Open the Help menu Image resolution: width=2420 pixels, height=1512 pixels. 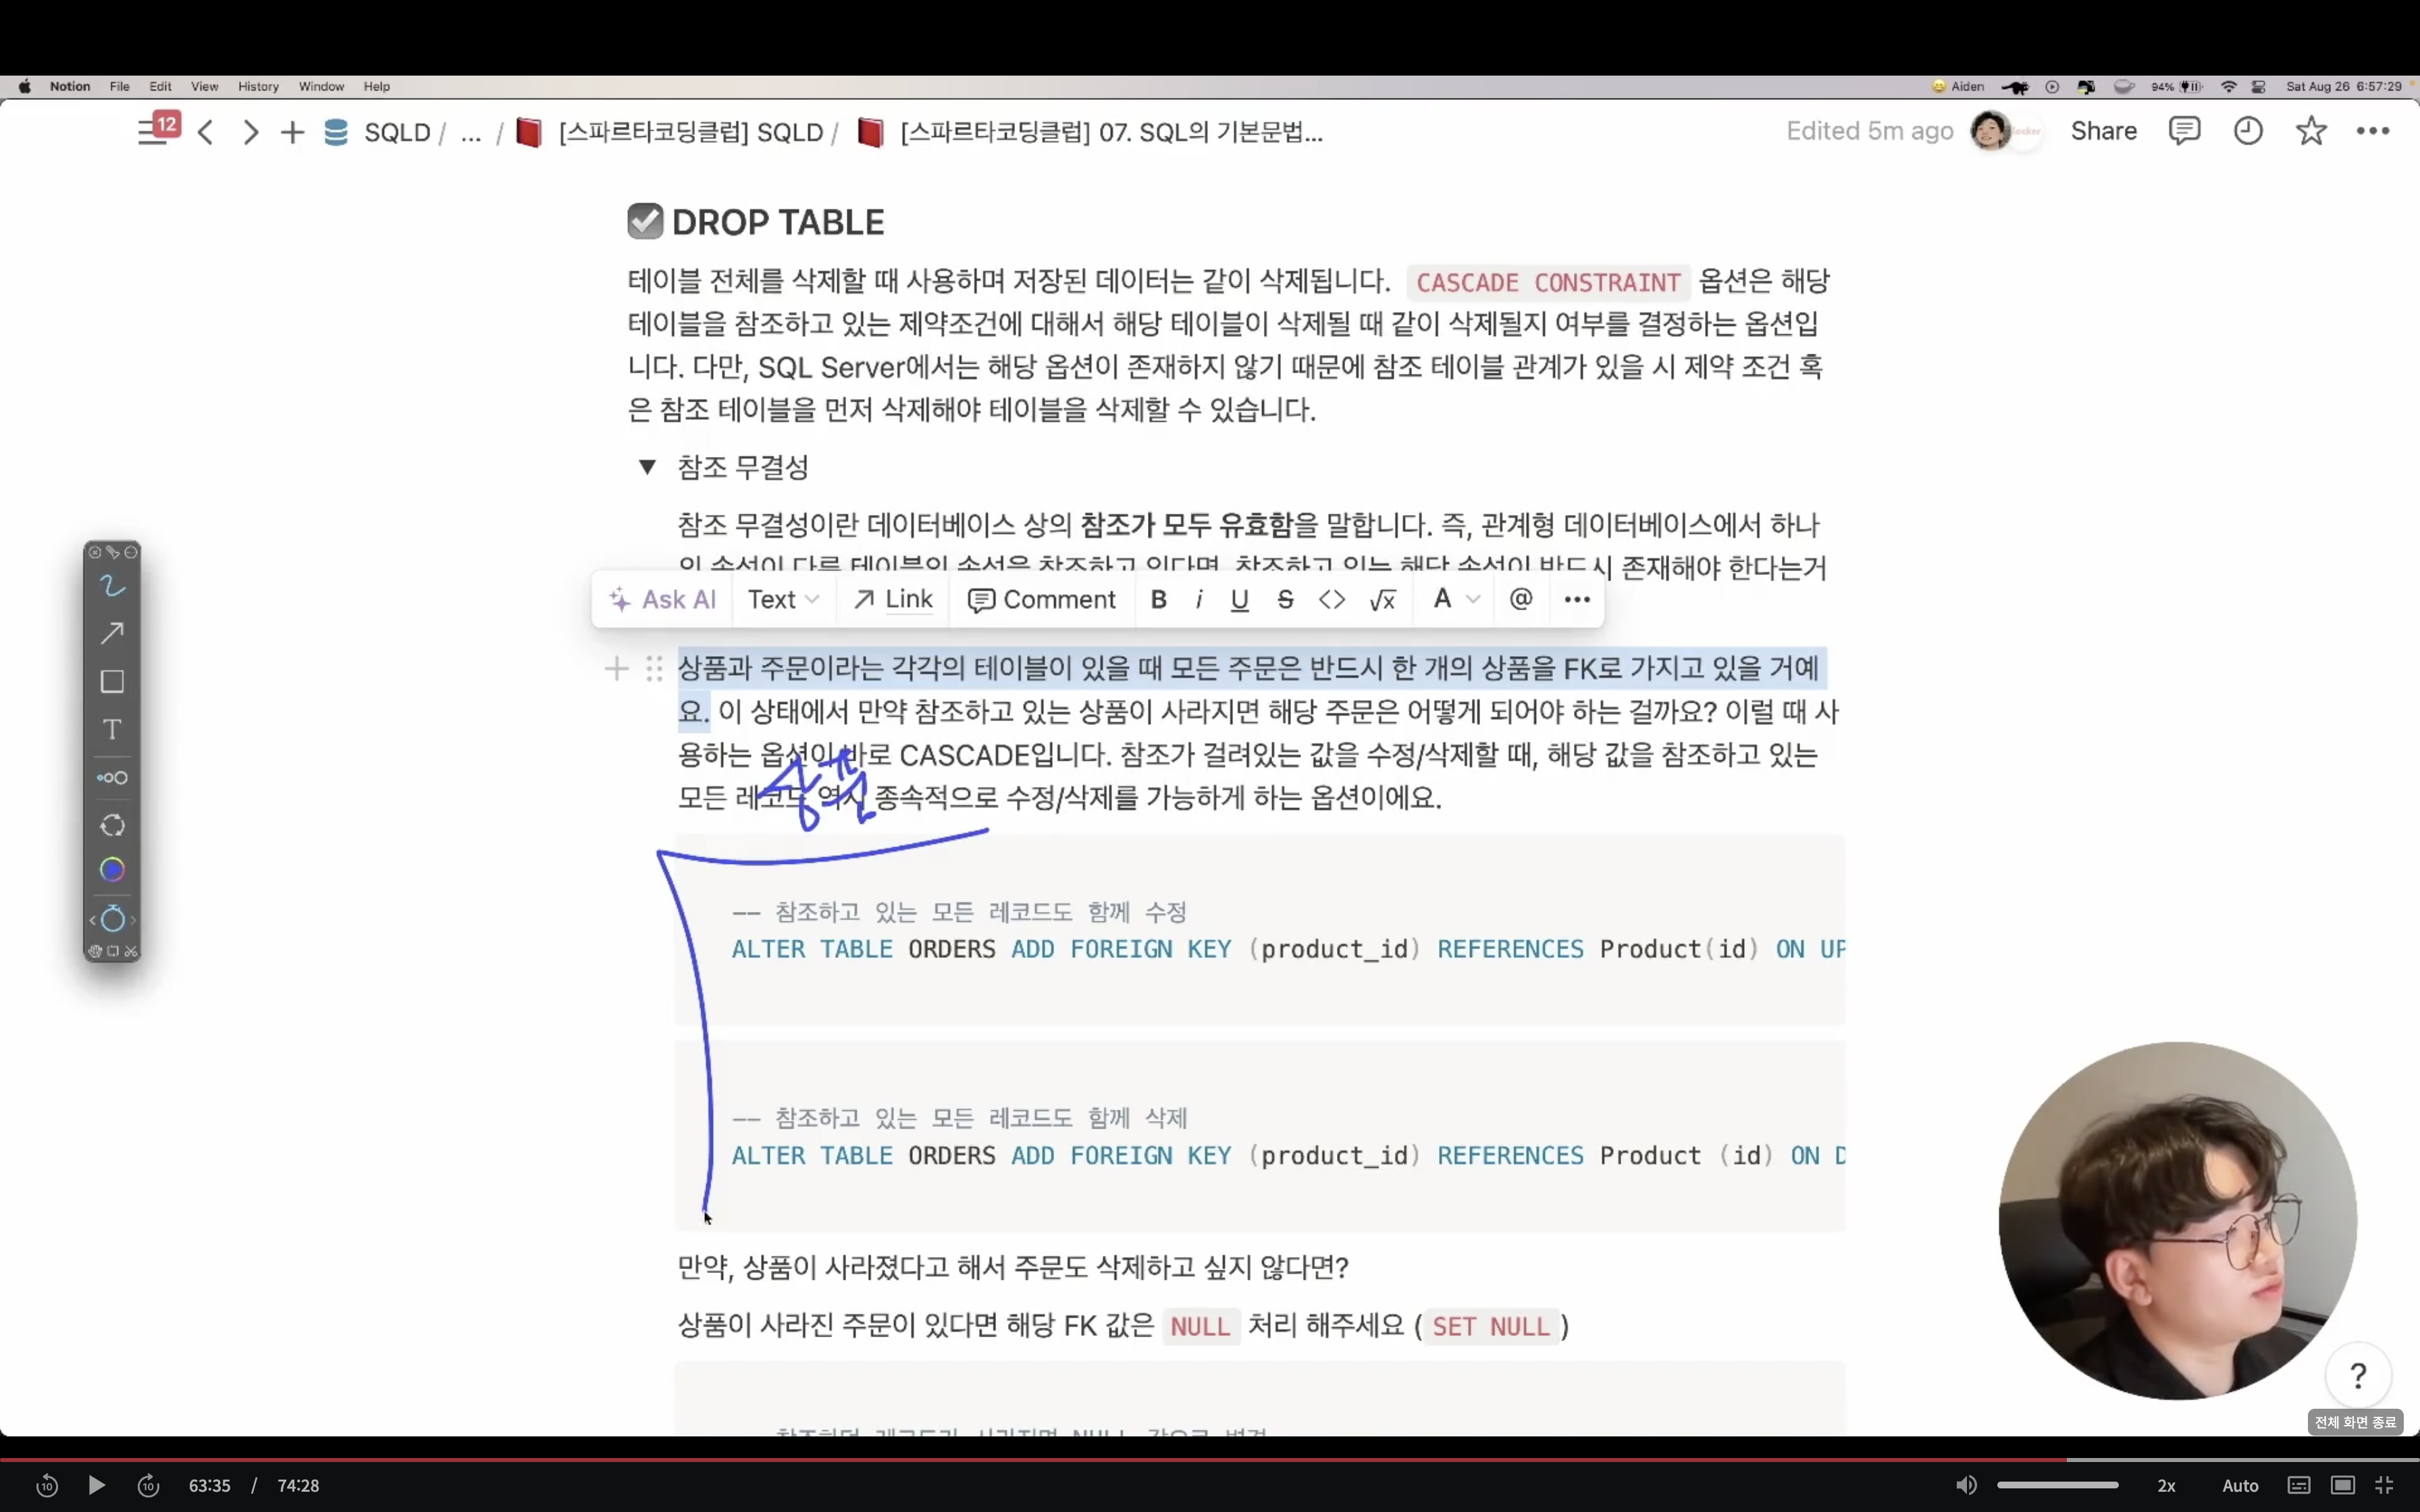click(376, 86)
